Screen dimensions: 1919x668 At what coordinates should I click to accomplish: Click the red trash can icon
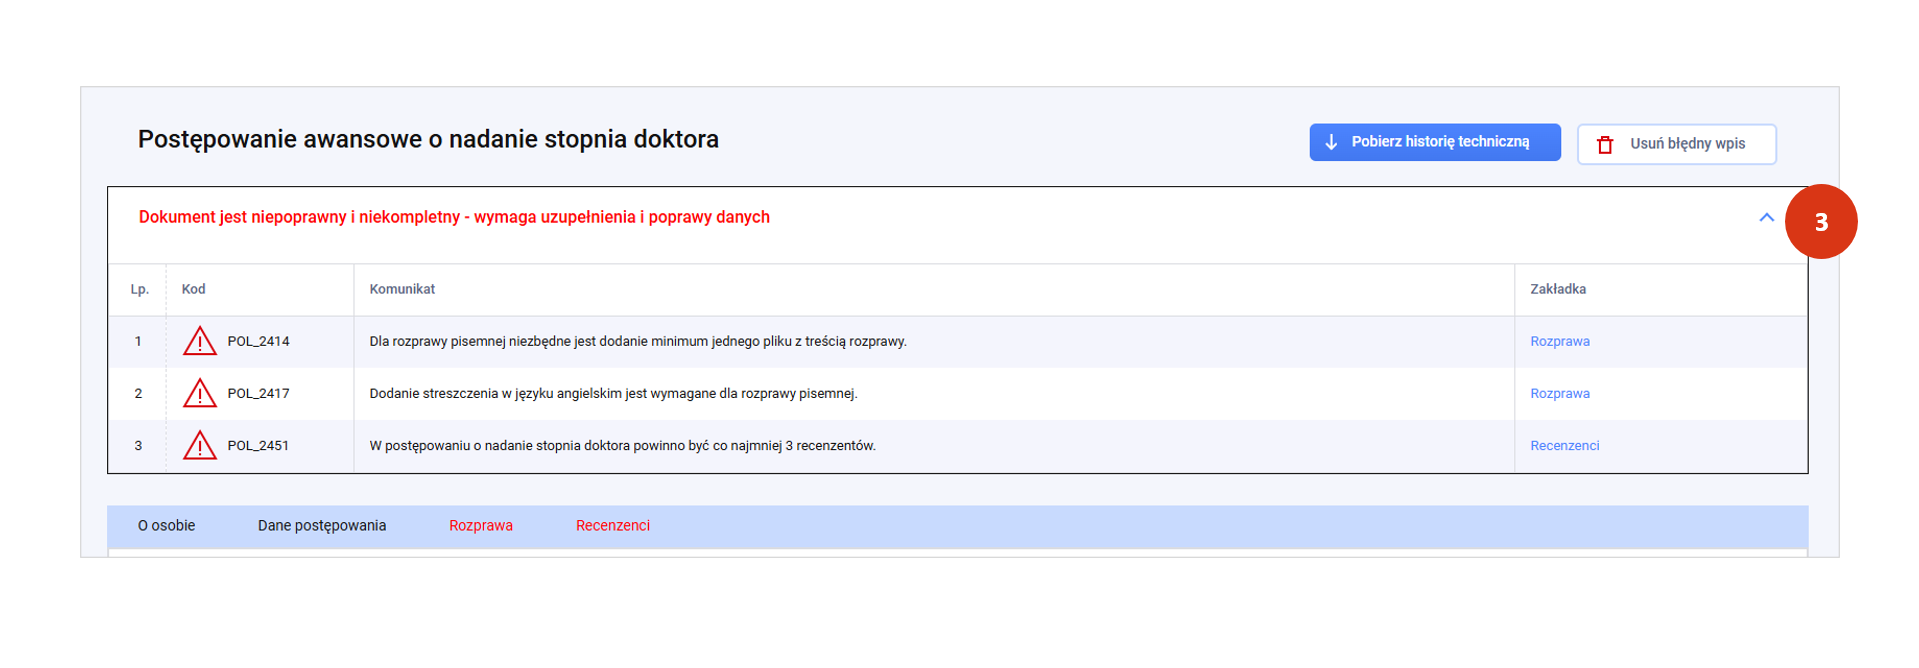[1605, 144]
